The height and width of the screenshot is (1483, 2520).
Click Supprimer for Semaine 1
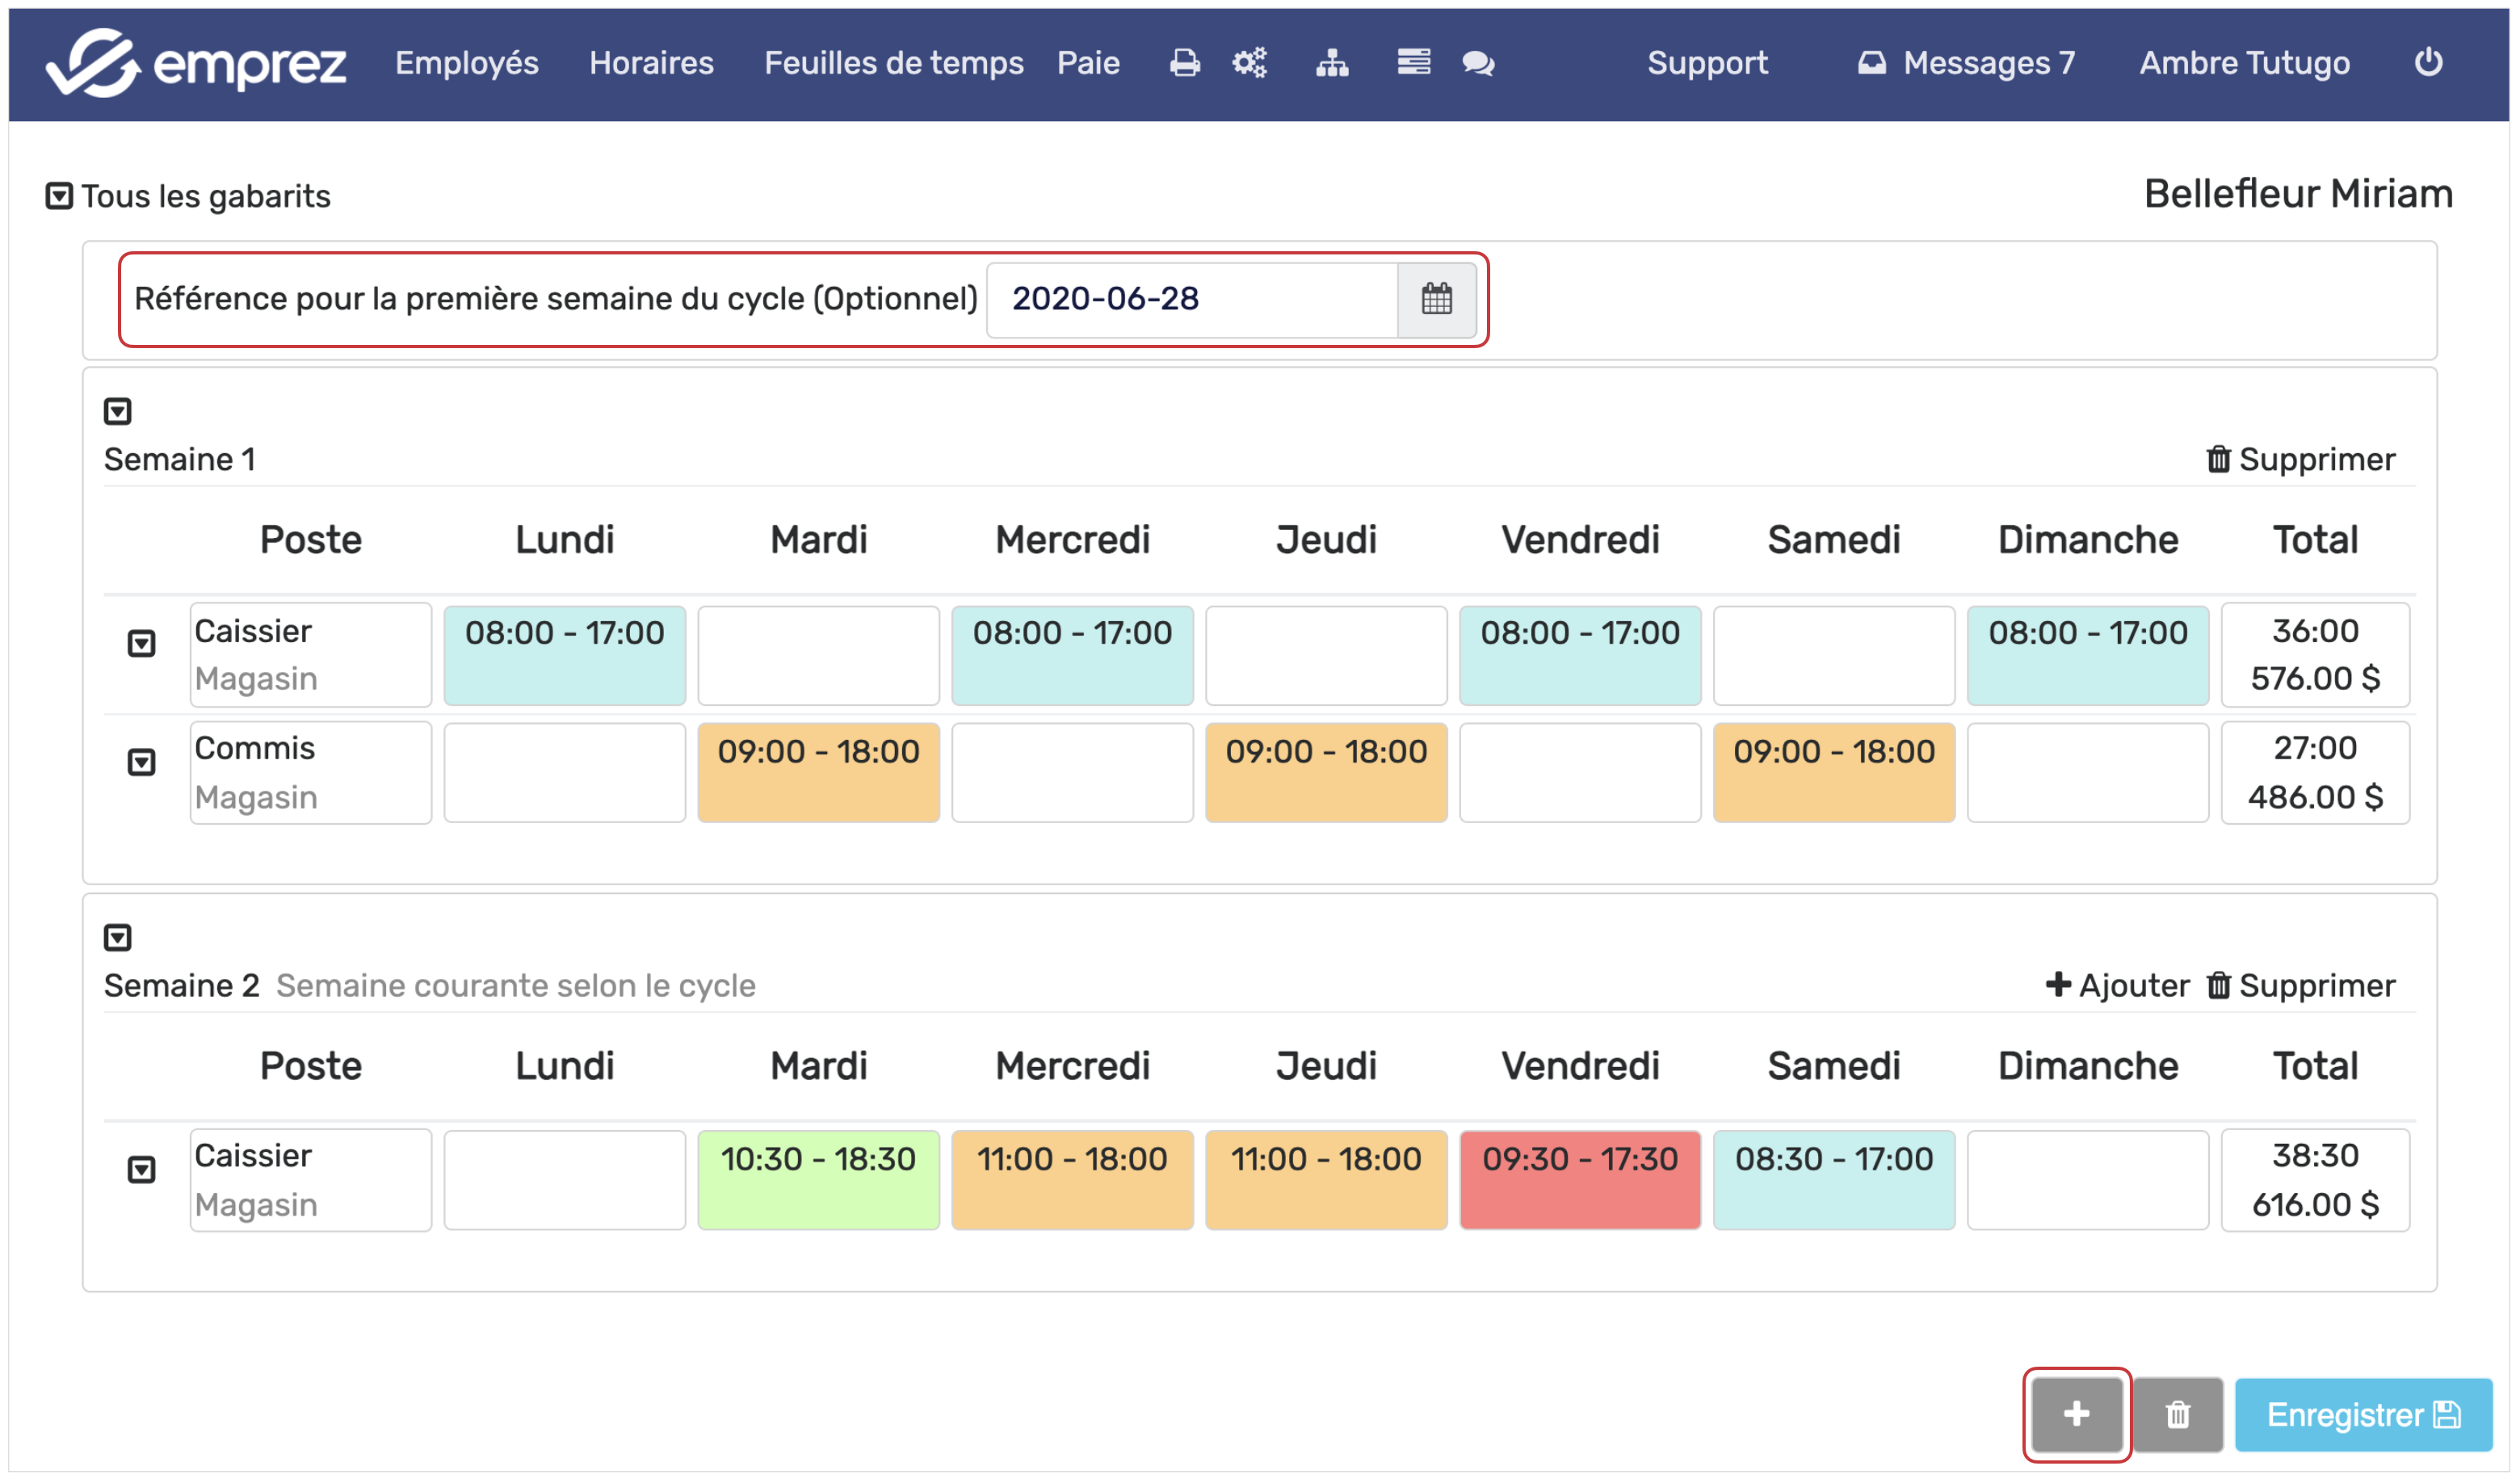pos(2300,459)
